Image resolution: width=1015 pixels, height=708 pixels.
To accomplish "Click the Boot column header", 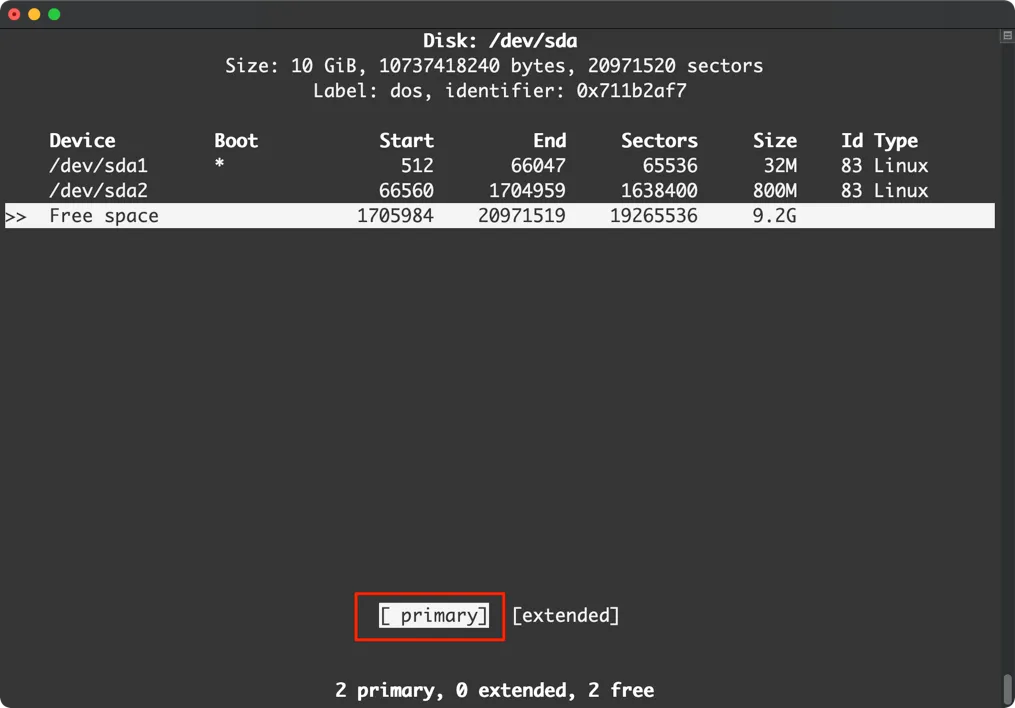I will coord(236,140).
